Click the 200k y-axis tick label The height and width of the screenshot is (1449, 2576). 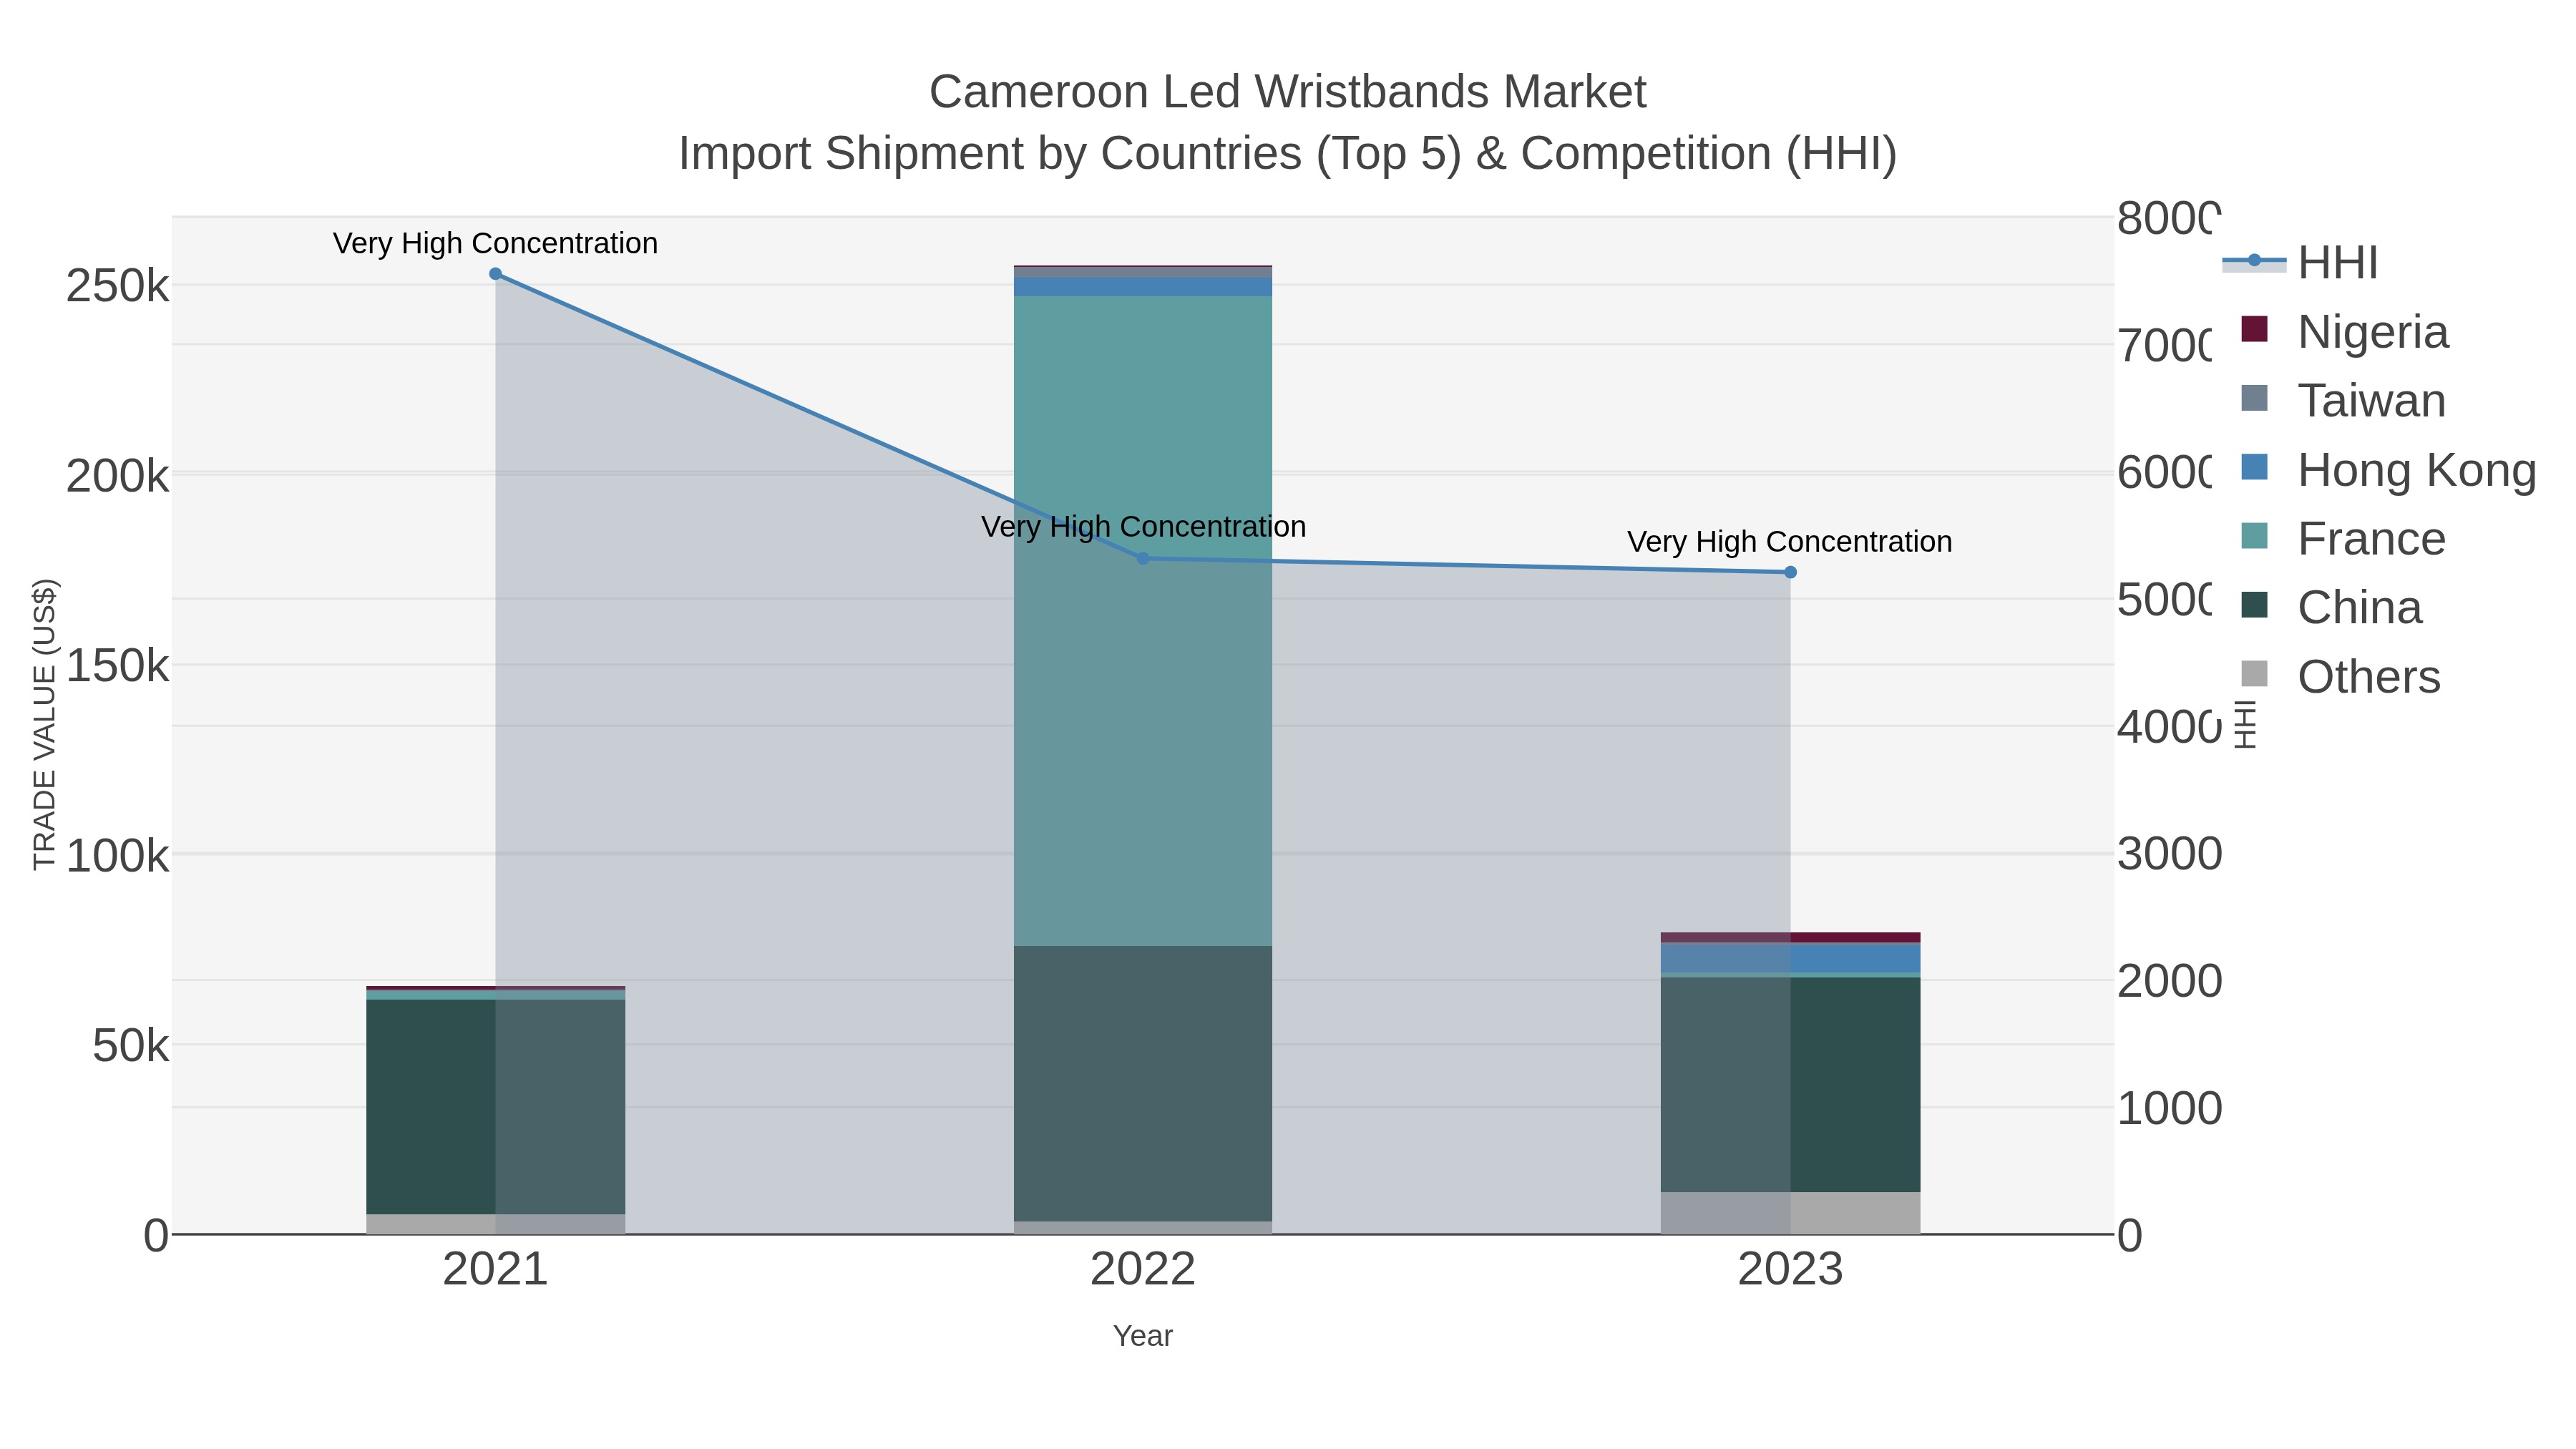pyautogui.click(x=118, y=477)
